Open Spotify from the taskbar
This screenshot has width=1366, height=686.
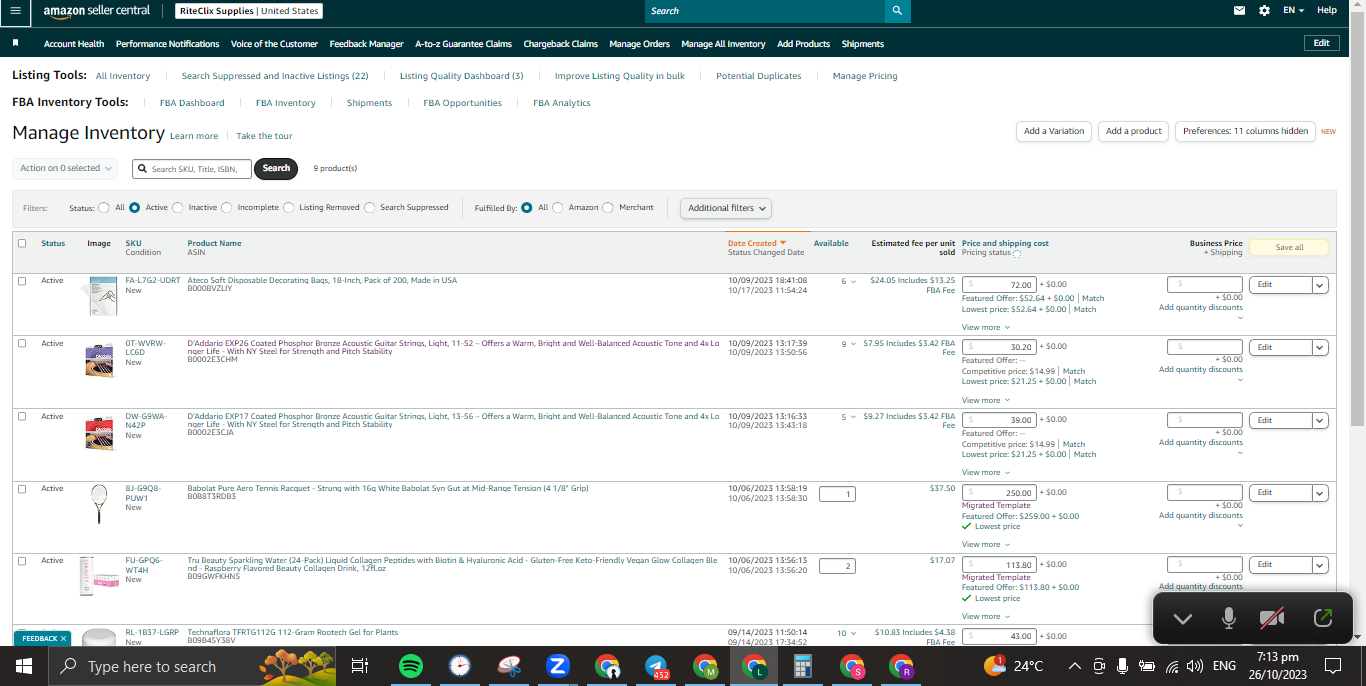[x=410, y=666]
